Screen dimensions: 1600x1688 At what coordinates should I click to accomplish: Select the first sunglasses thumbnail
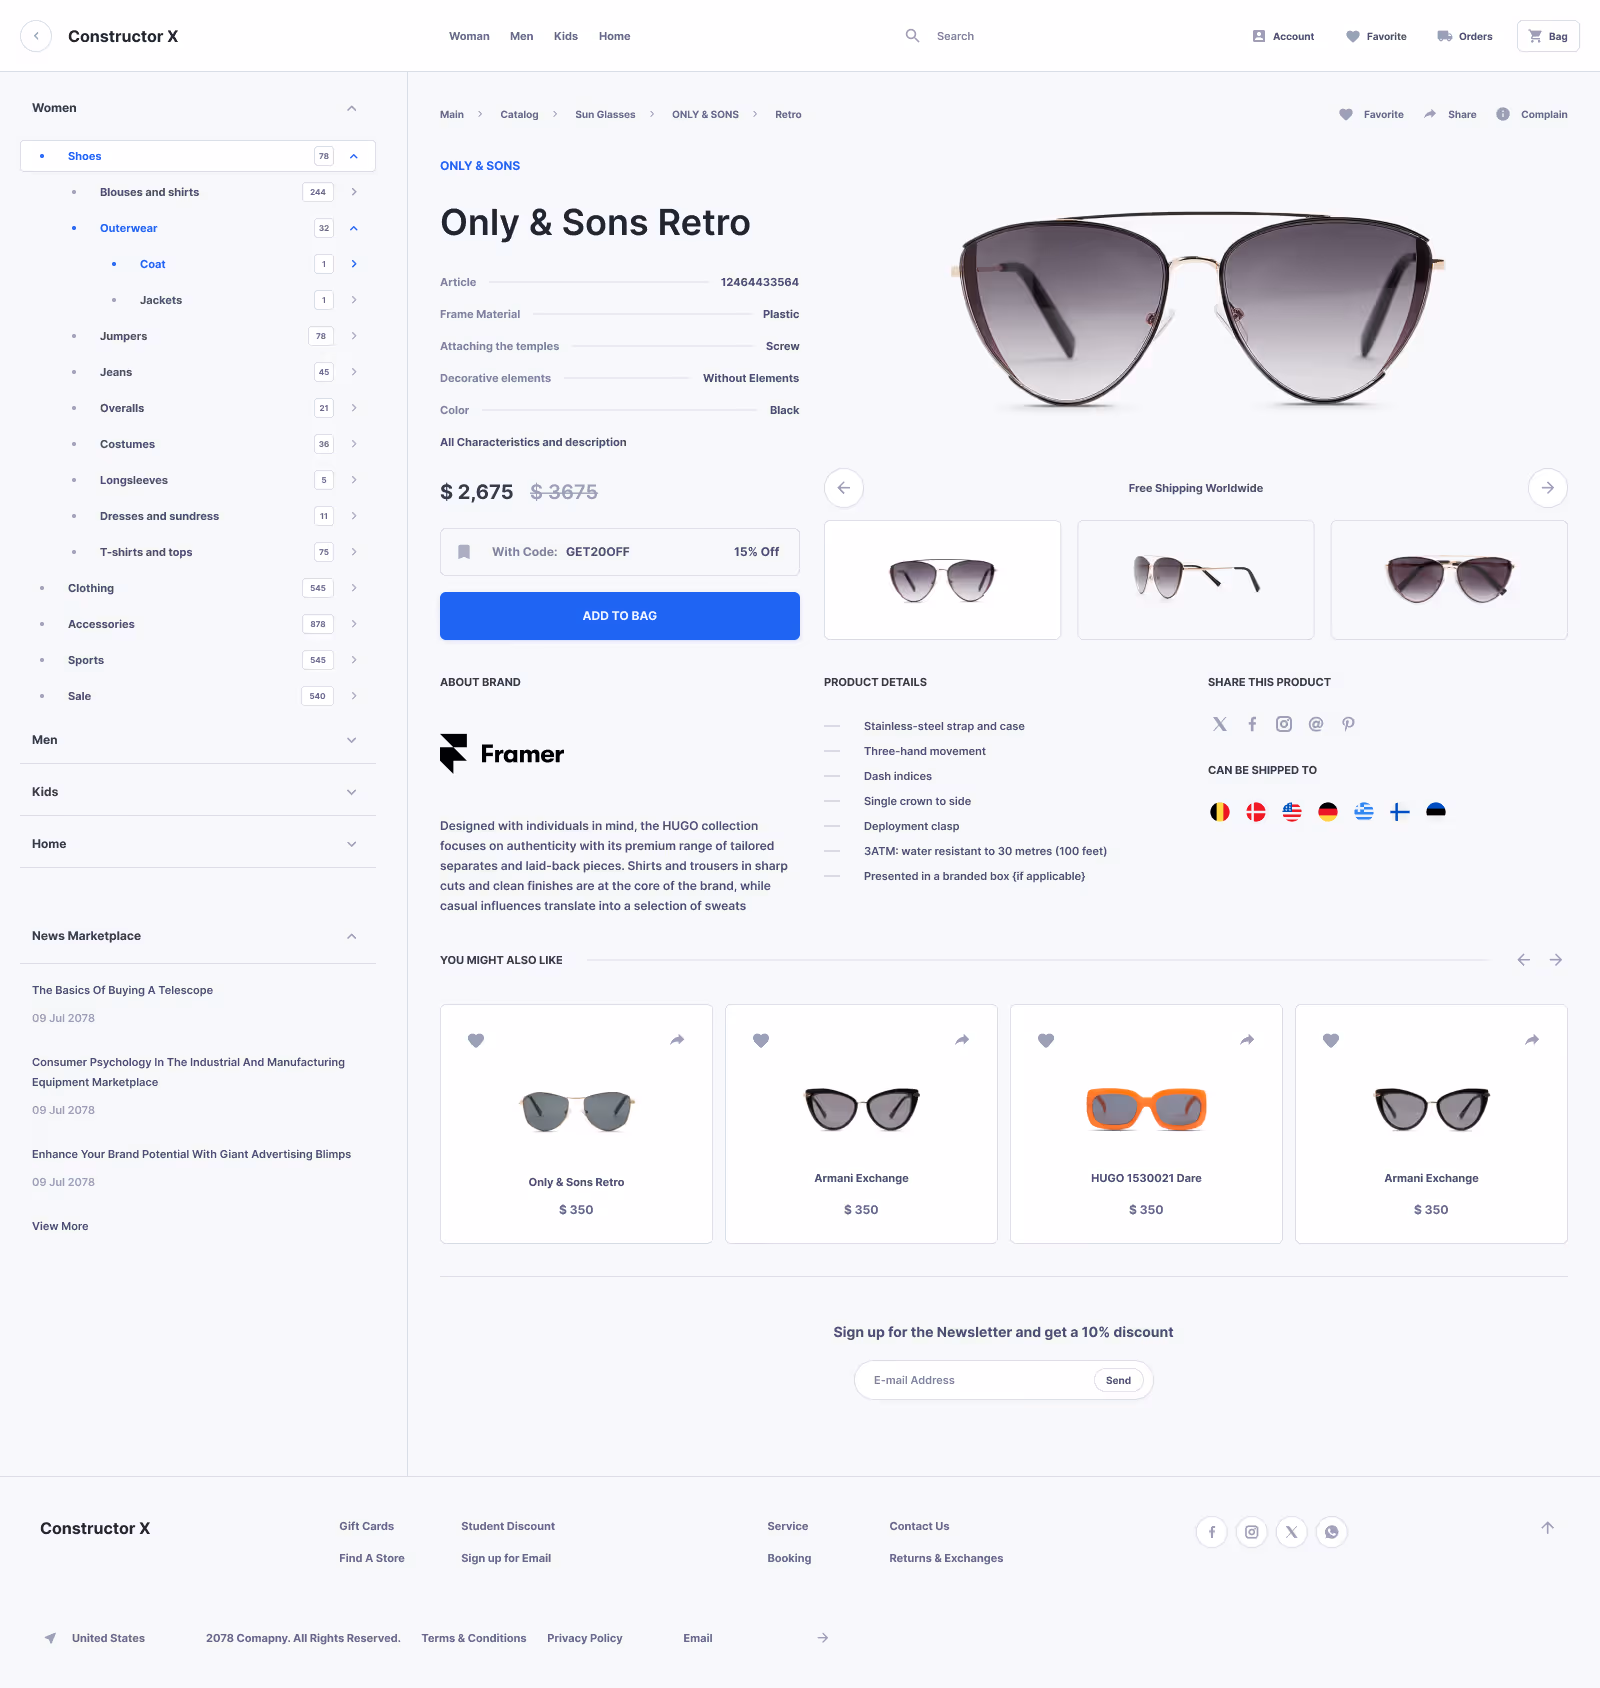click(942, 580)
